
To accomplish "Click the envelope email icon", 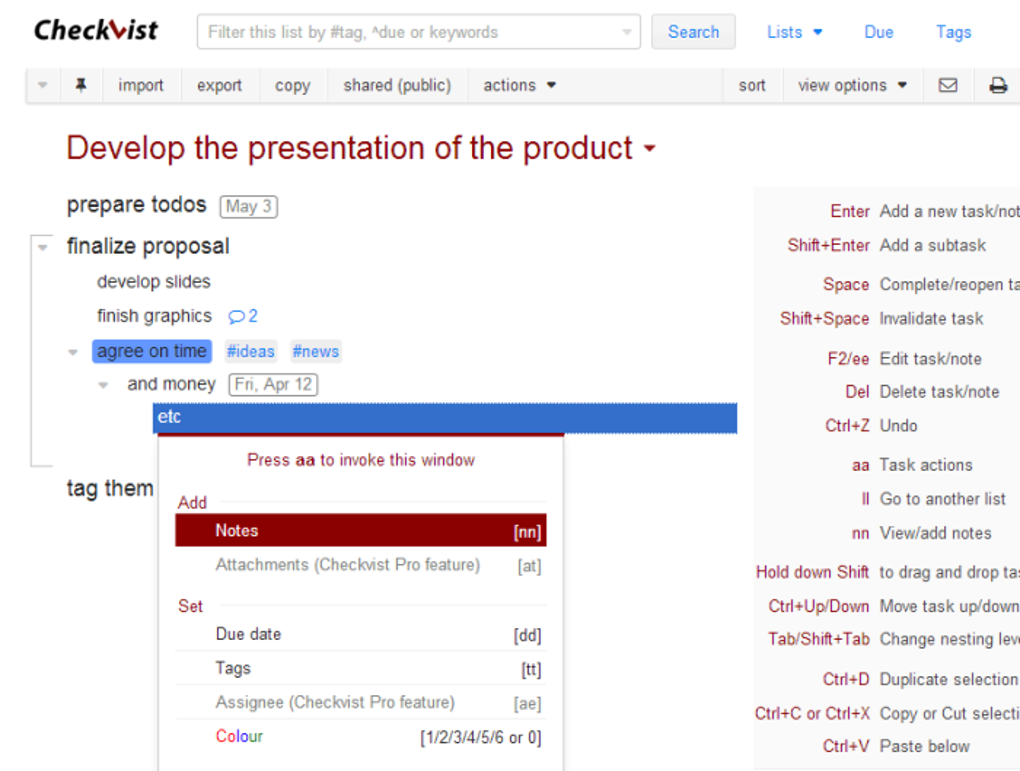I will (948, 86).
